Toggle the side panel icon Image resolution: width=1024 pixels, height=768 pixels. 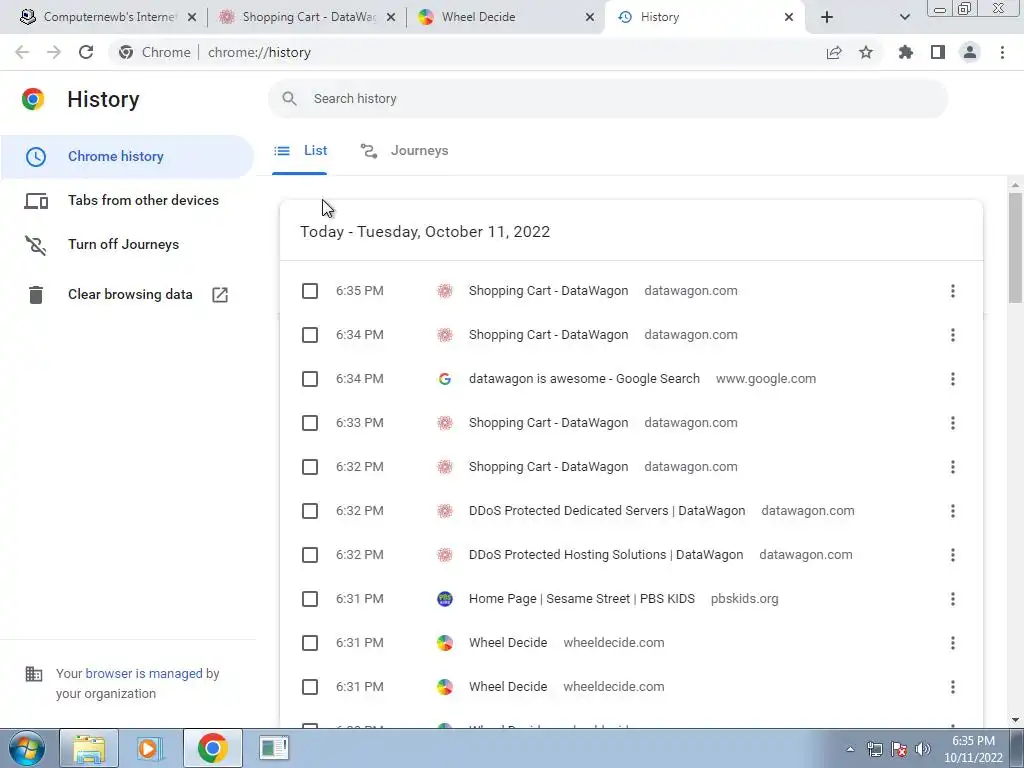pyautogui.click(x=938, y=52)
